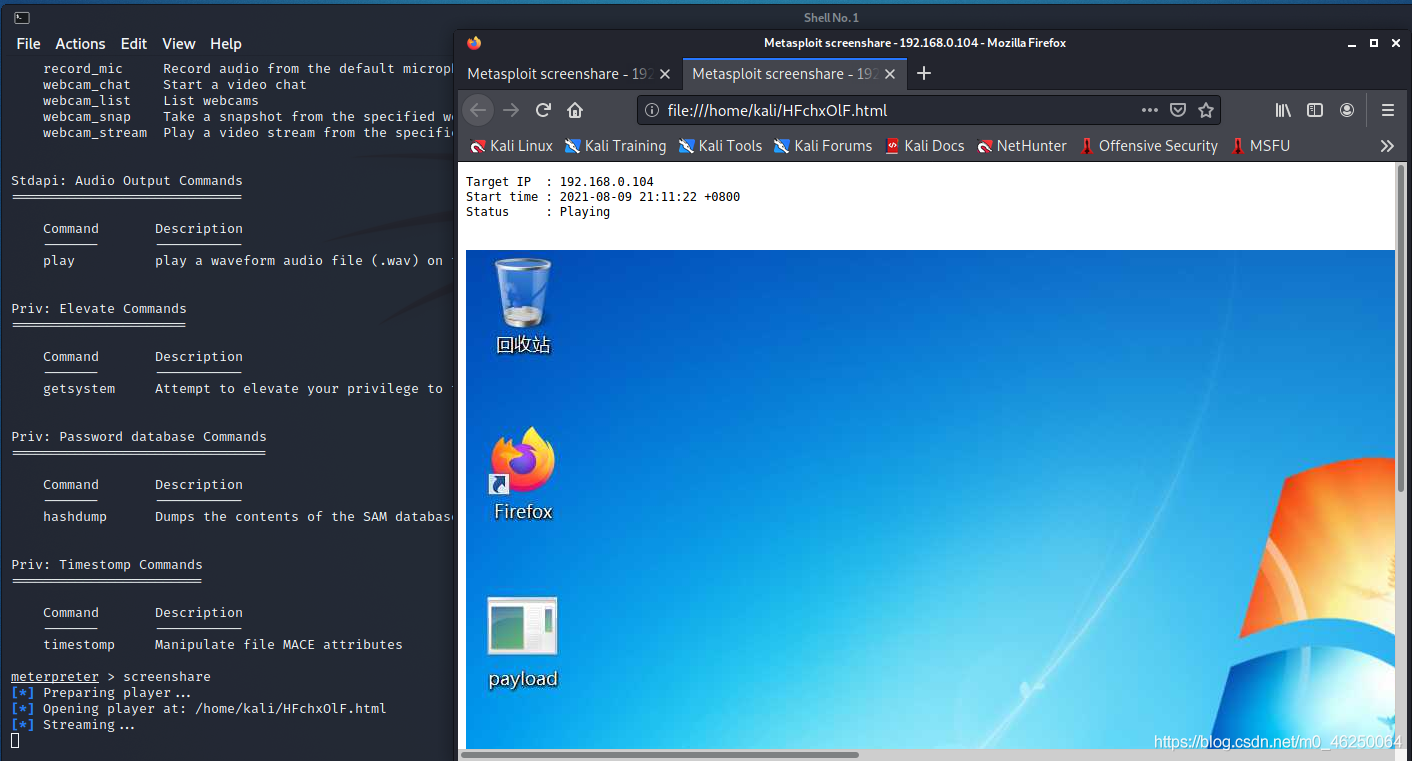Open the NetHunter bookmark

[x=1022, y=146]
